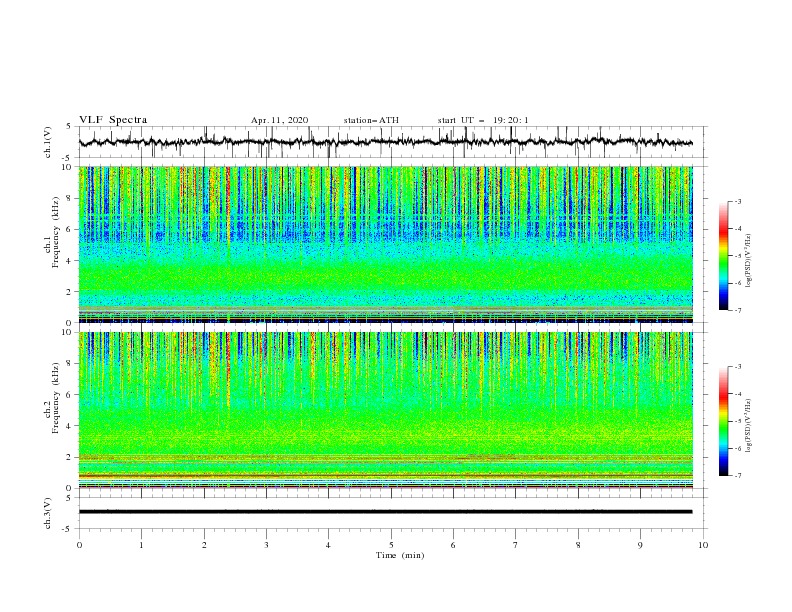Click the "2" tick on the time axis

click(x=204, y=545)
